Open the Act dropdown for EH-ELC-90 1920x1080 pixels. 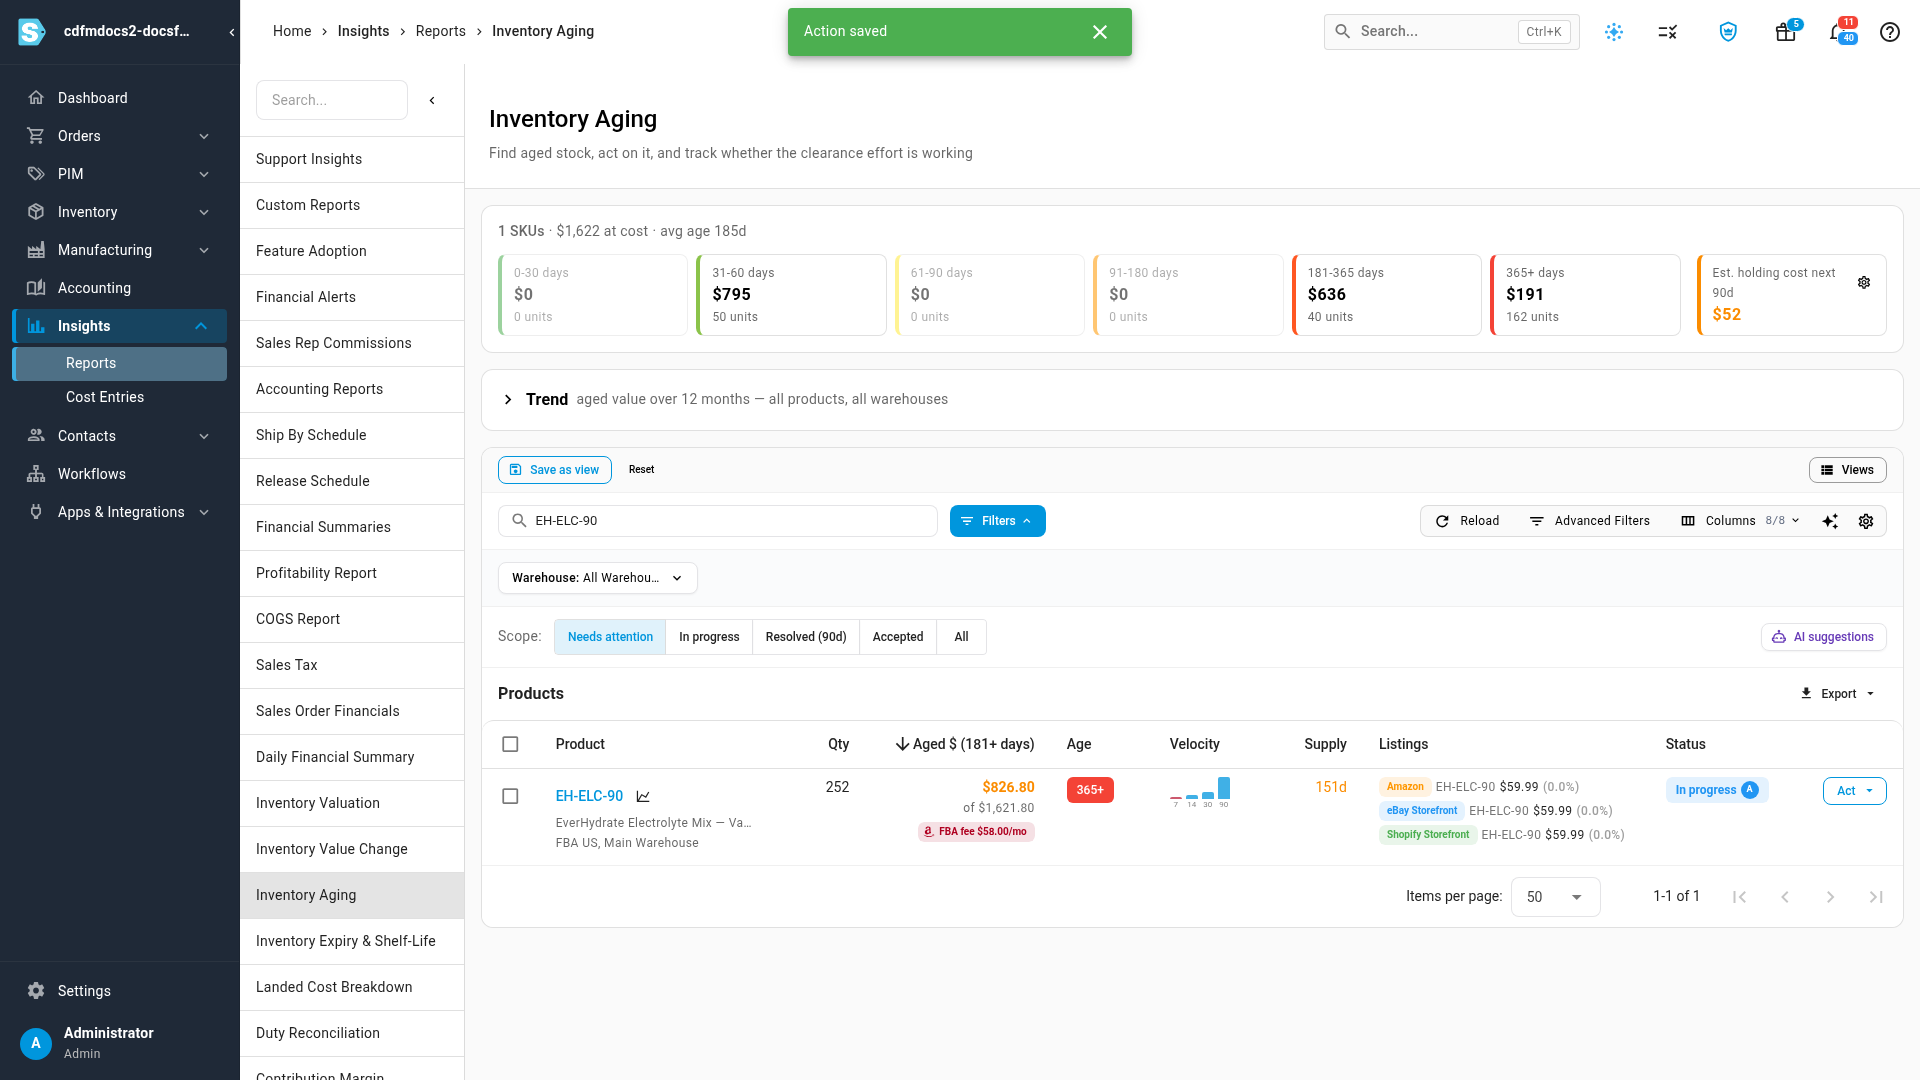1854,791
